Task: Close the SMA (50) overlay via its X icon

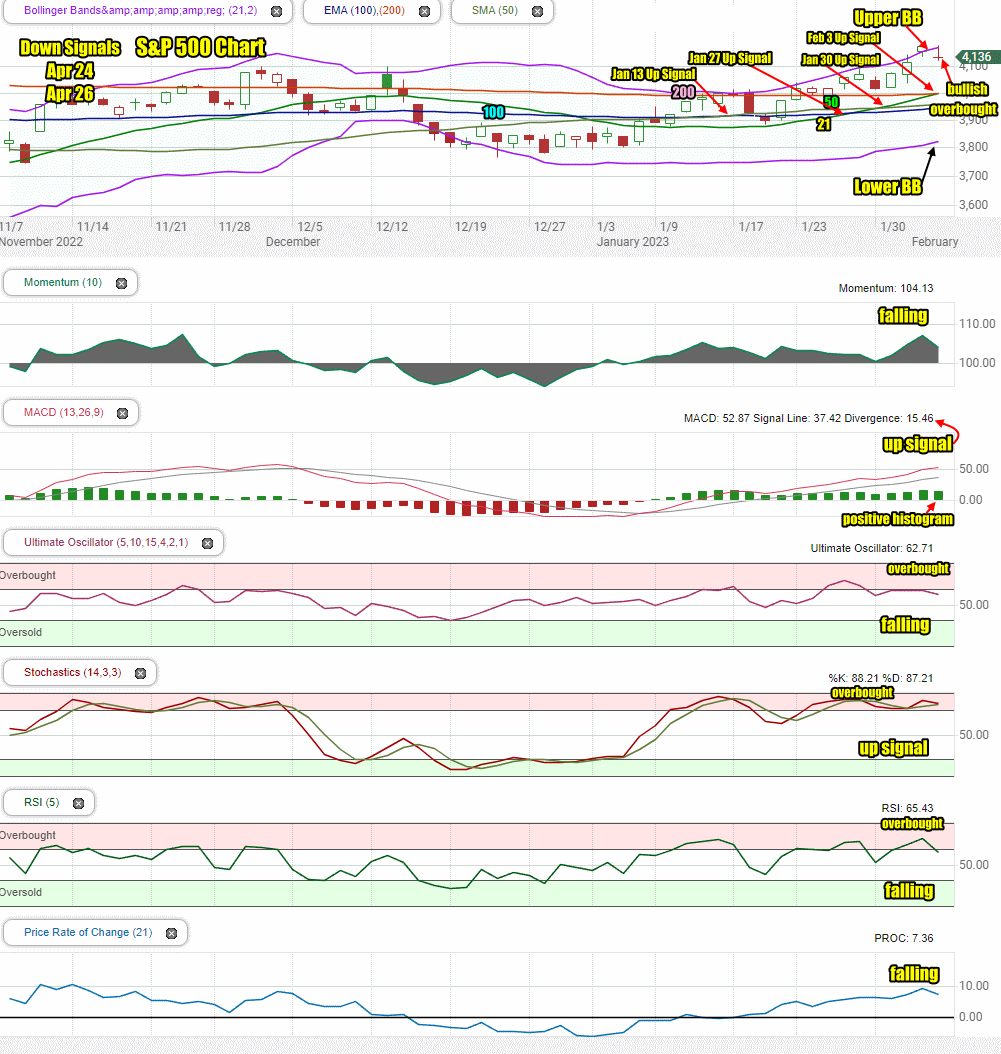Action: (537, 11)
